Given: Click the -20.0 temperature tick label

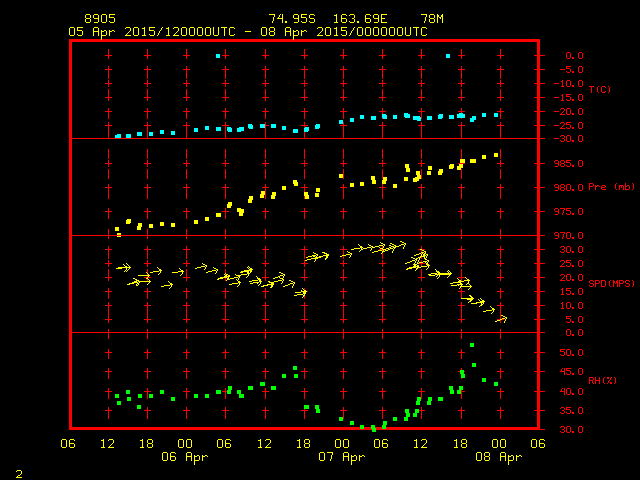Looking at the screenshot, I should (569, 111).
